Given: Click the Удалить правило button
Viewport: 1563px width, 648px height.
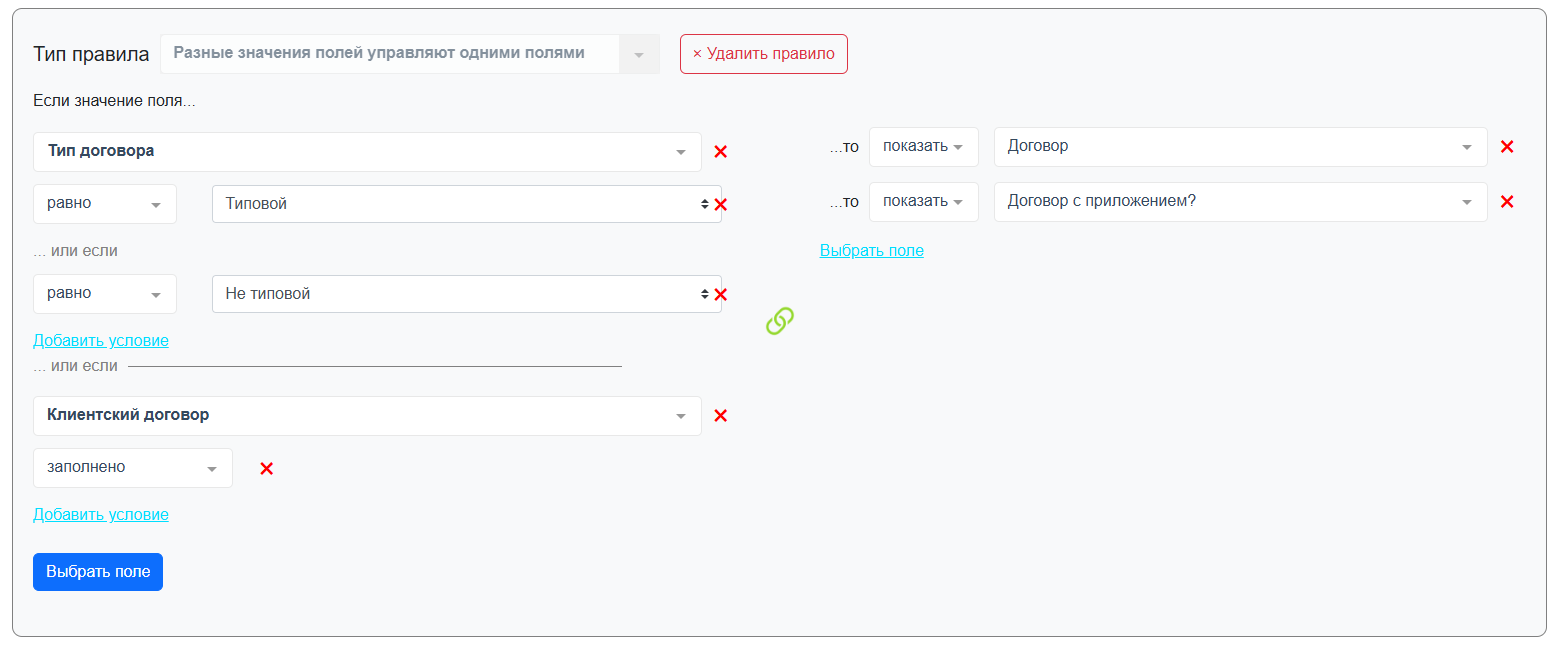Looking at the screenshot, I should tap(763, 54).
